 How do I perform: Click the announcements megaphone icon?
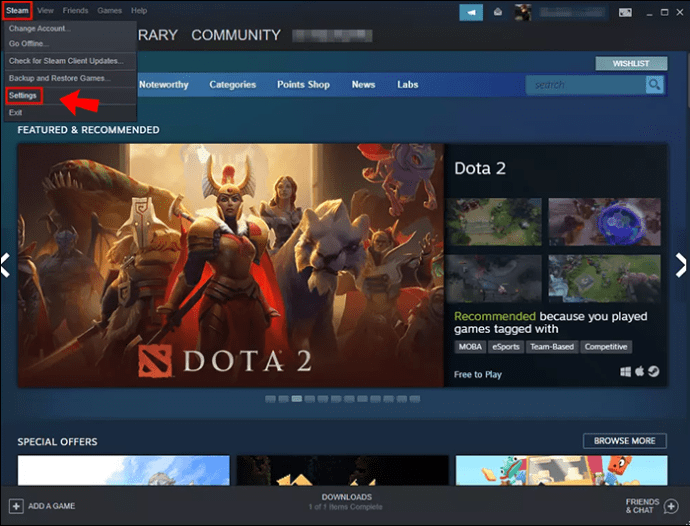coord(471,12)
